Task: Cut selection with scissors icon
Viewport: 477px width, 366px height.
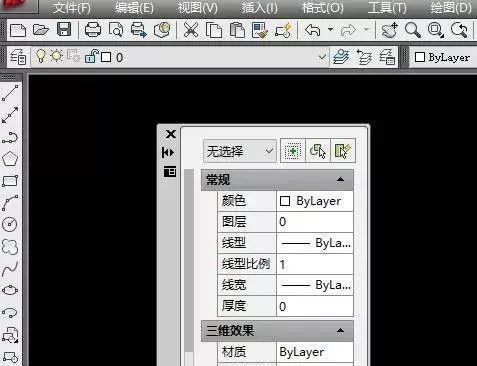Action: (x=191, y=30)
